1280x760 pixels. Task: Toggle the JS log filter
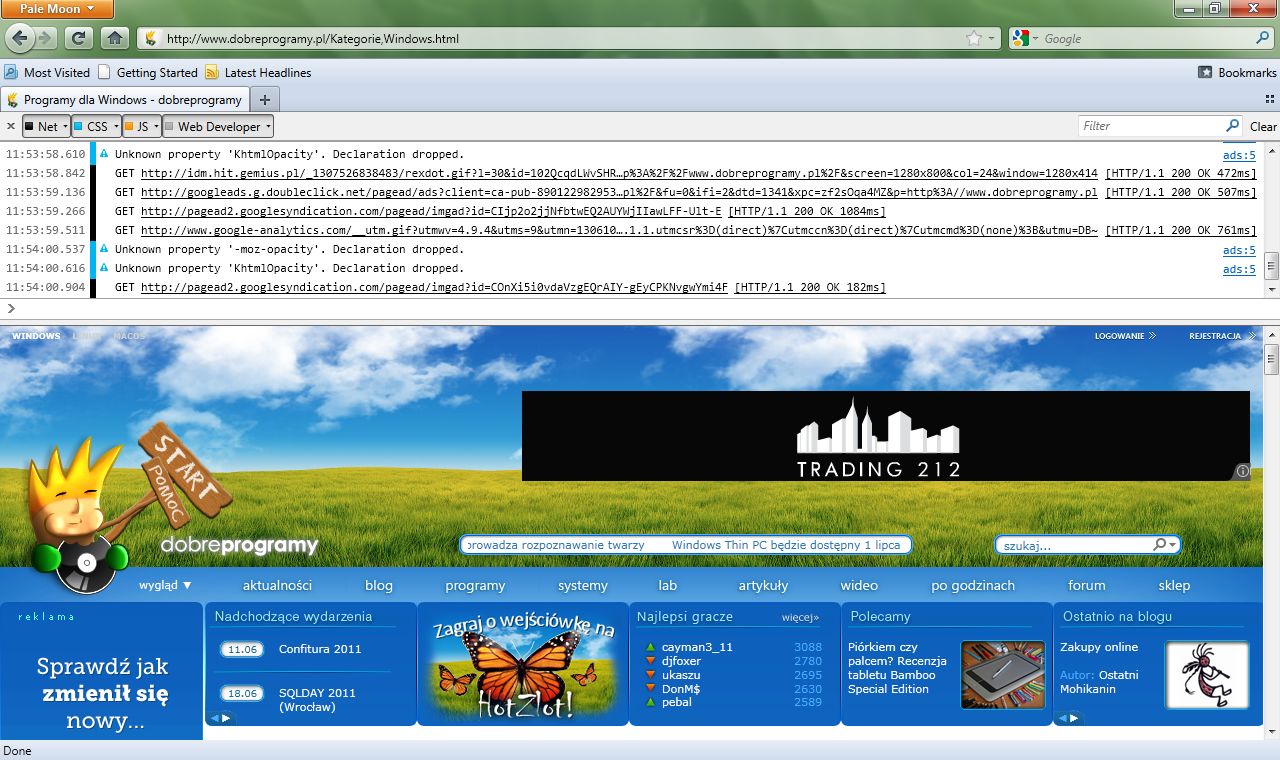pos(137,127)
